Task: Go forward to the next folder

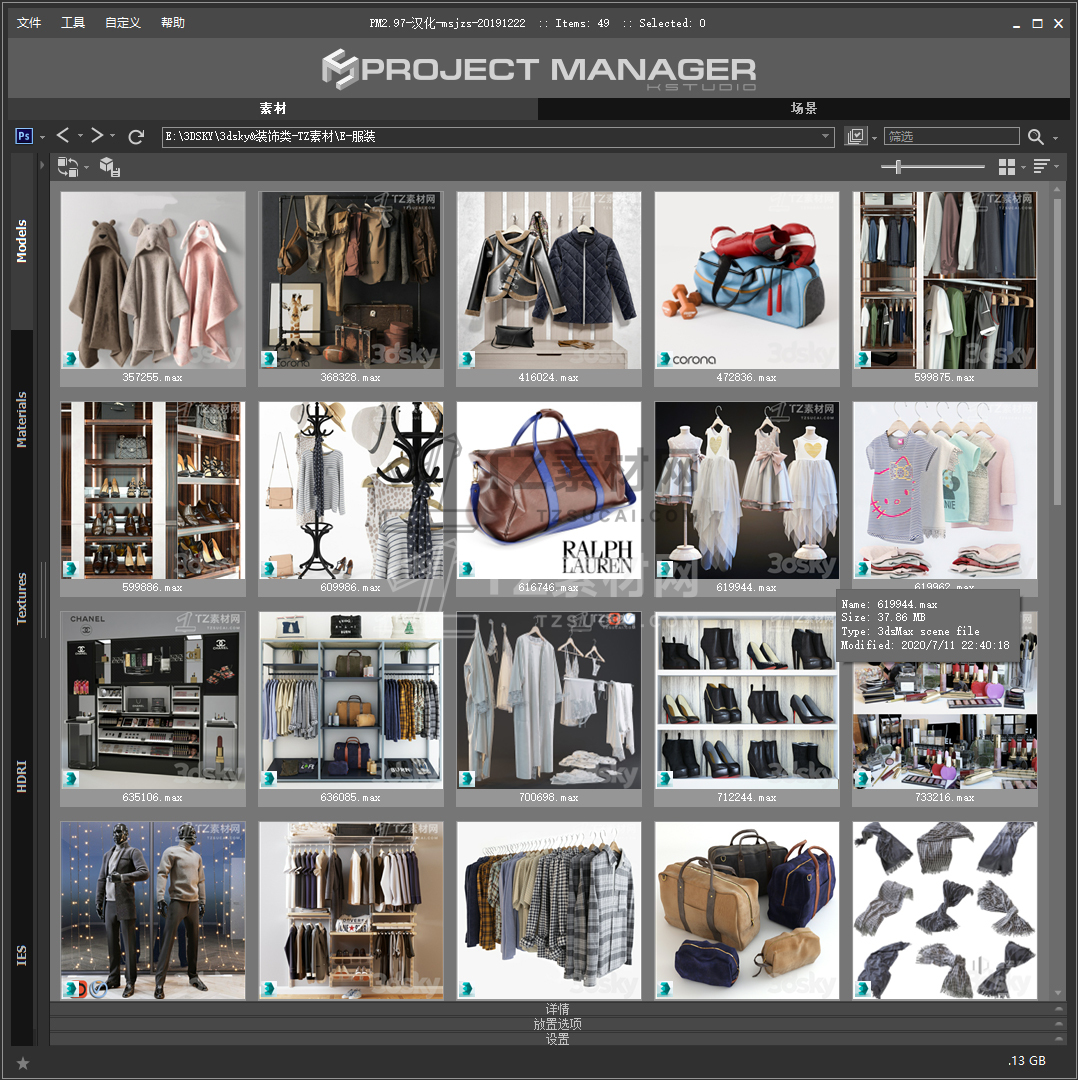Action: coord(97,136)
